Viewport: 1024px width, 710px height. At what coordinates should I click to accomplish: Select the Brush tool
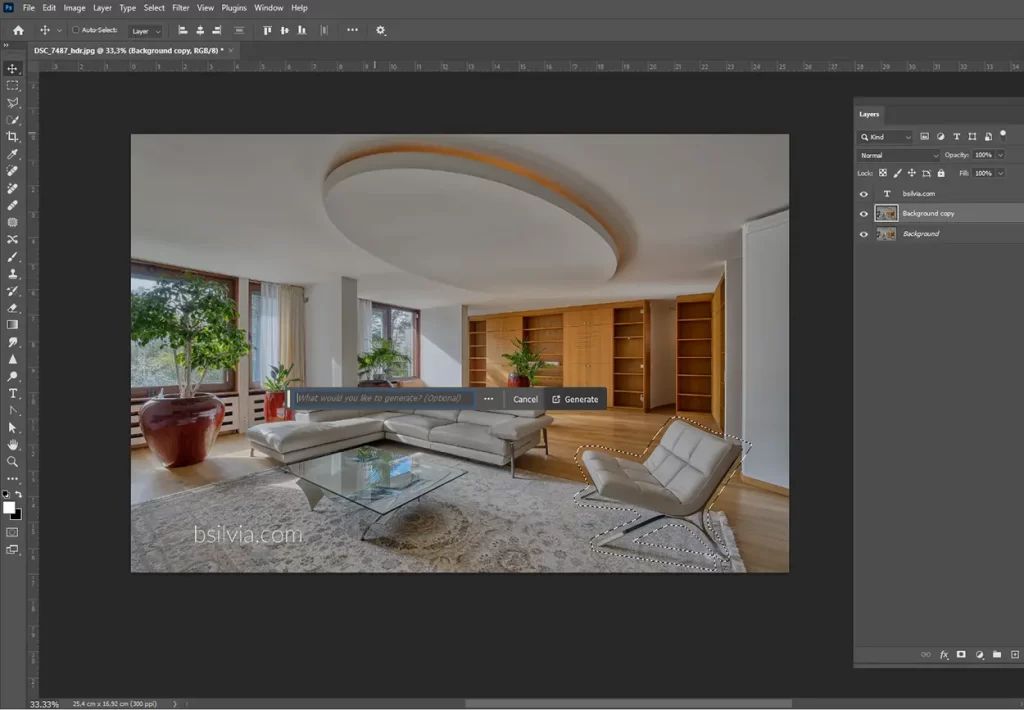[x=12, y=257]
